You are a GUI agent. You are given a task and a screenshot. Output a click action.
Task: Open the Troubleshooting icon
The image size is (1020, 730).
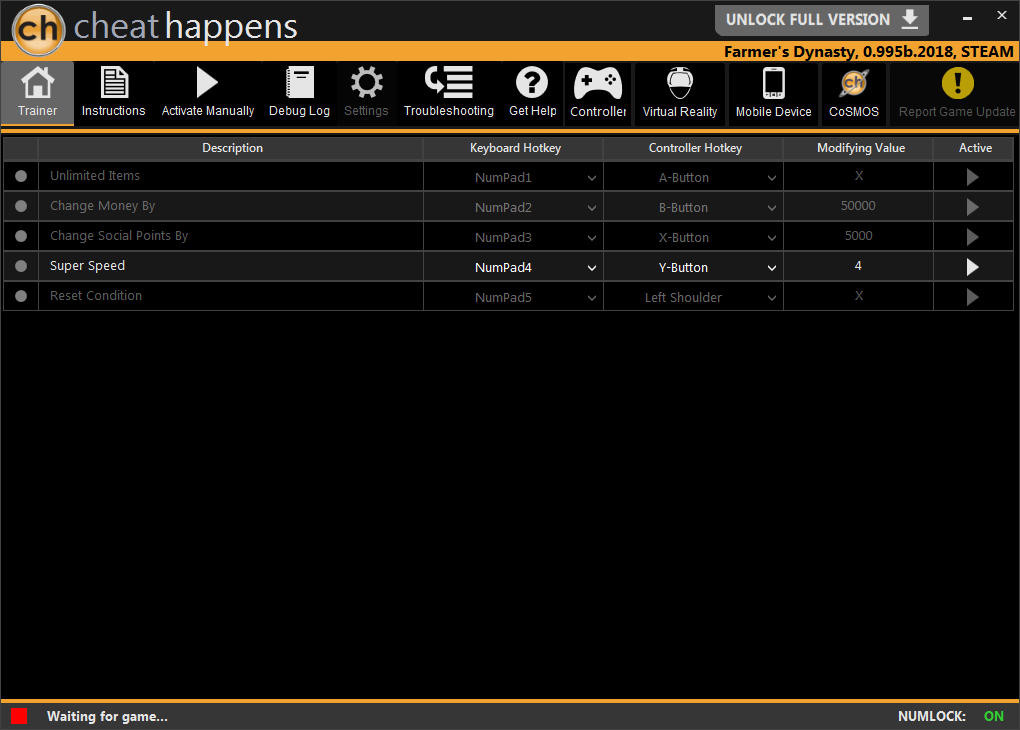[449, 83]
